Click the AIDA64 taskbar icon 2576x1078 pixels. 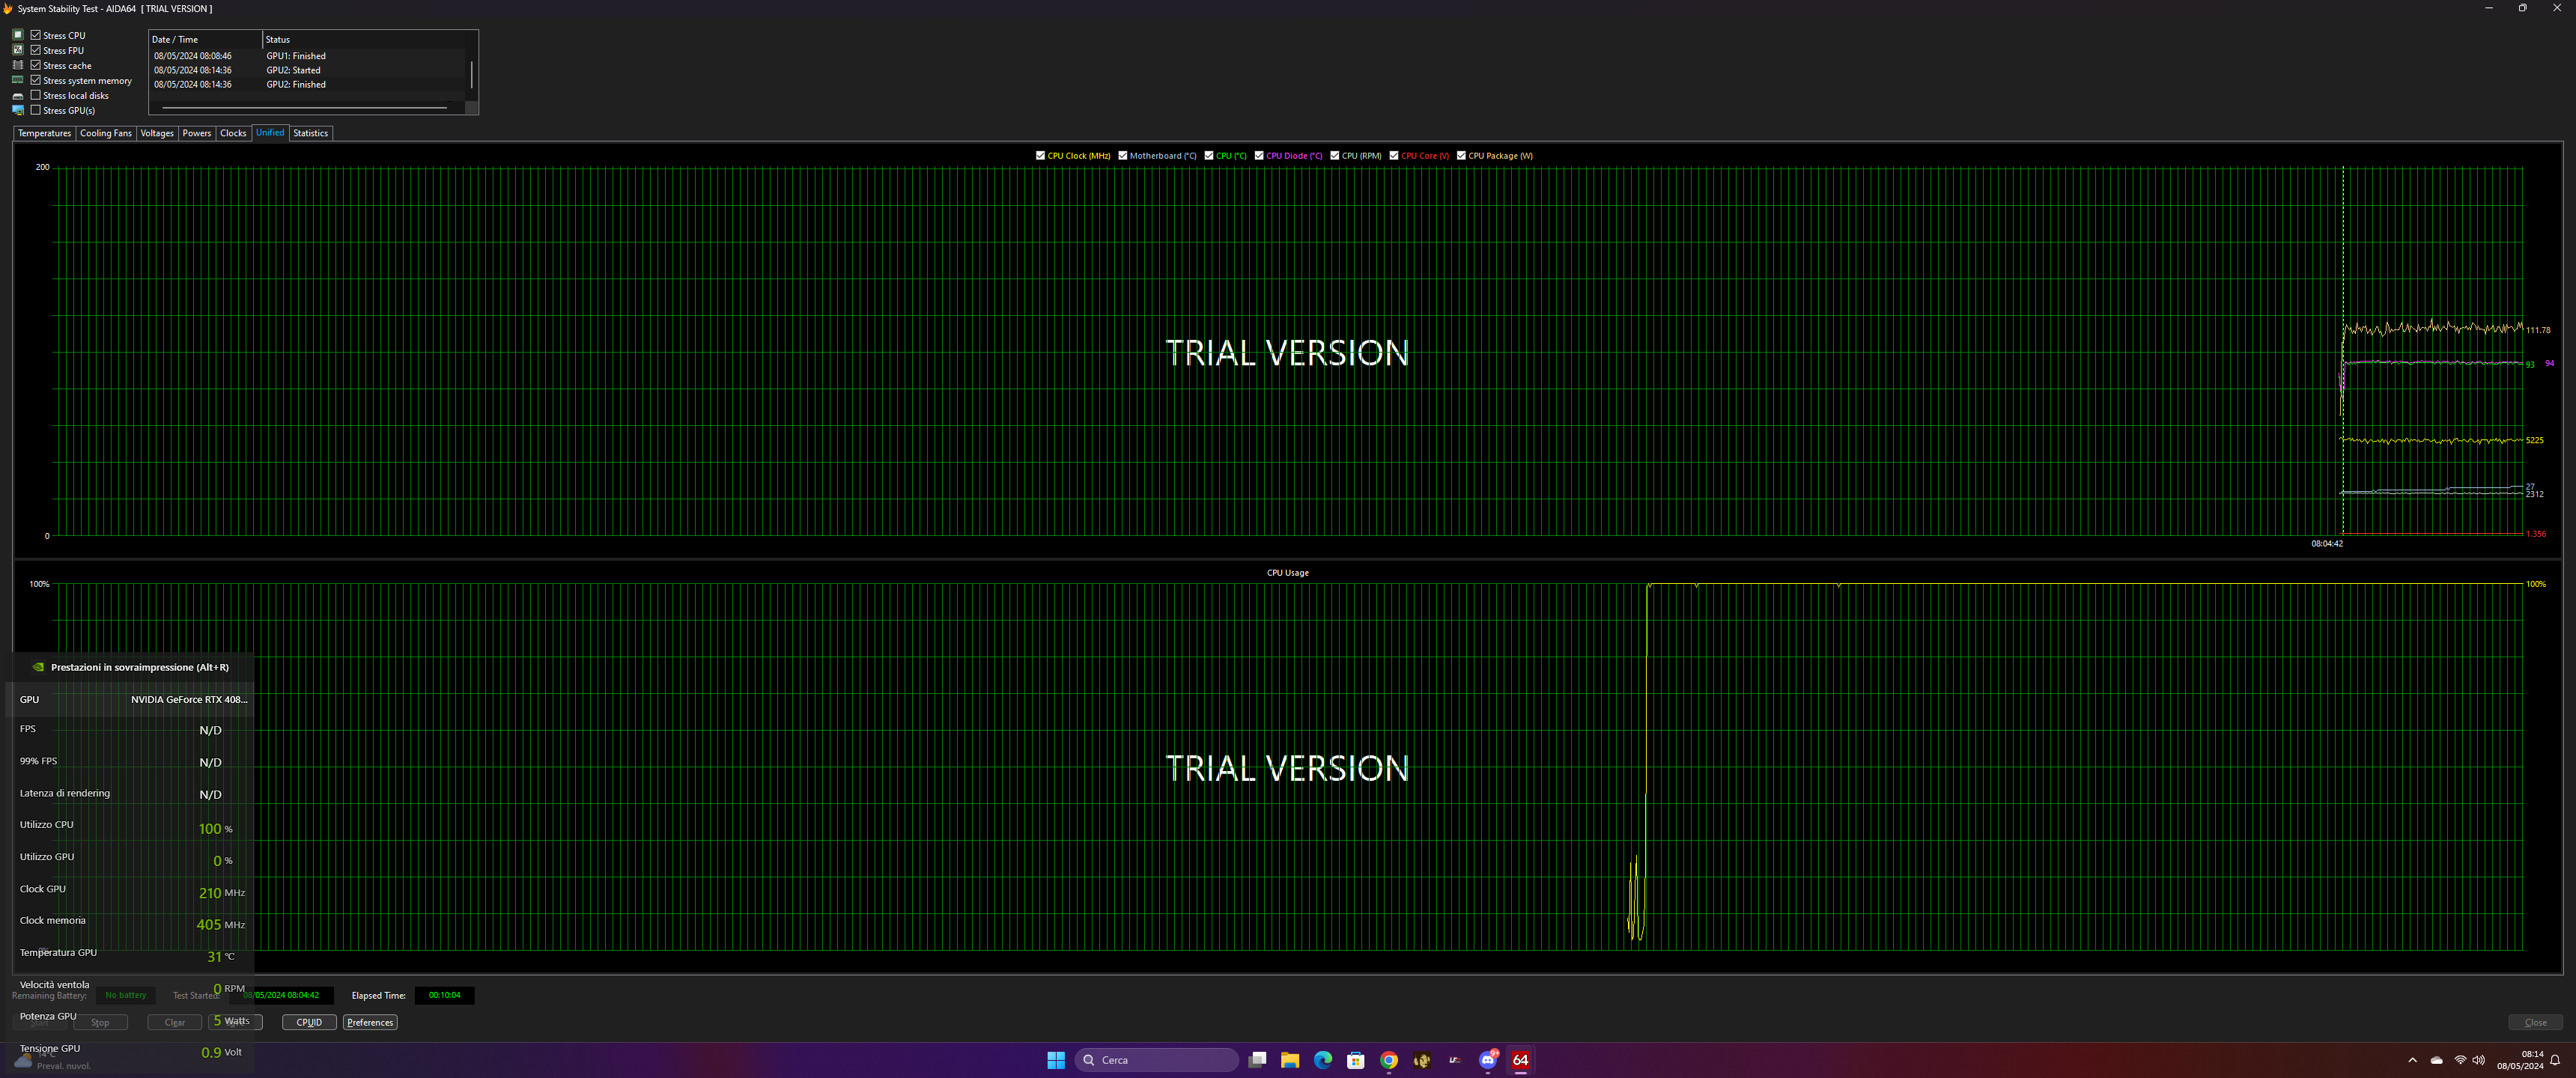pyautogui.click(x=1520, y=1060)
